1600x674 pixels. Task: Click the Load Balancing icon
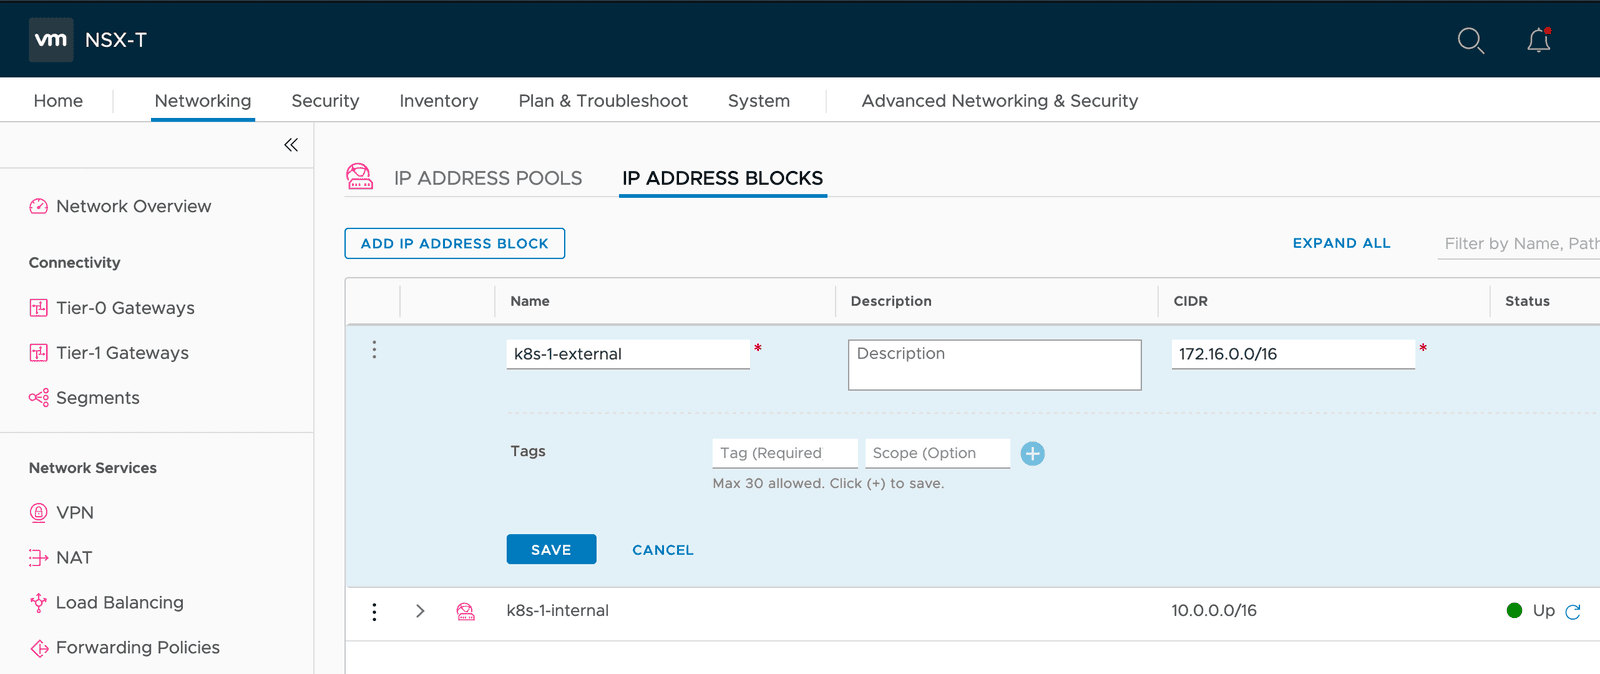click(x=39, y=603)
